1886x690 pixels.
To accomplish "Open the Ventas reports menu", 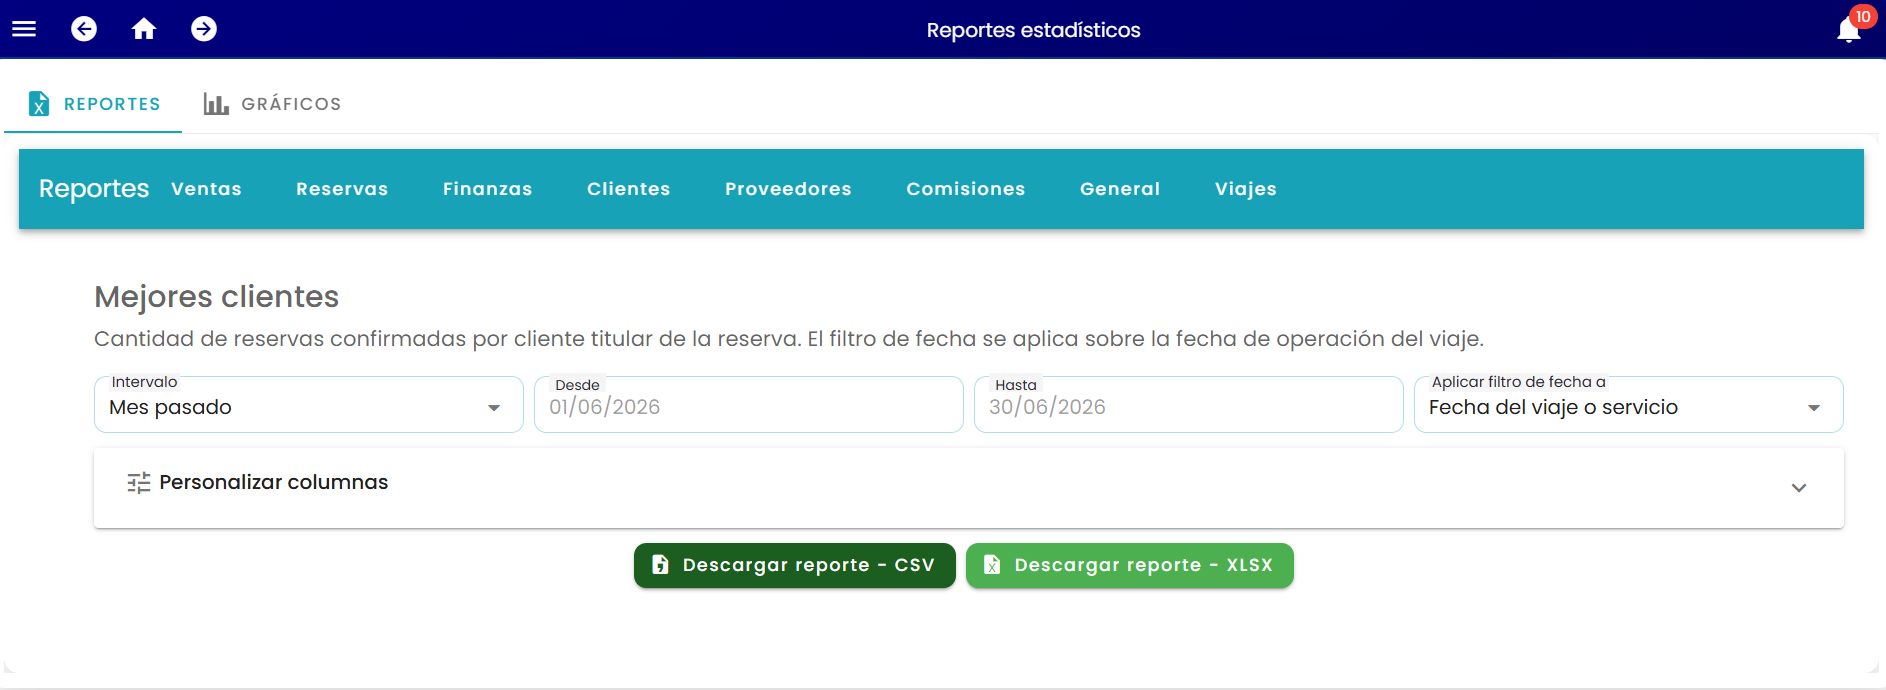I will 206,189.
